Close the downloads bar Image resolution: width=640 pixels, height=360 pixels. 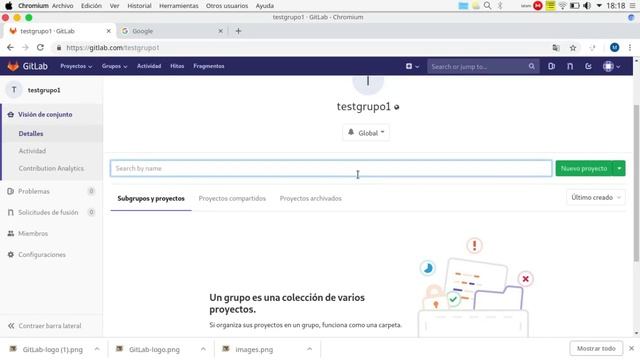pyautogui.click(x=631, y=349)
